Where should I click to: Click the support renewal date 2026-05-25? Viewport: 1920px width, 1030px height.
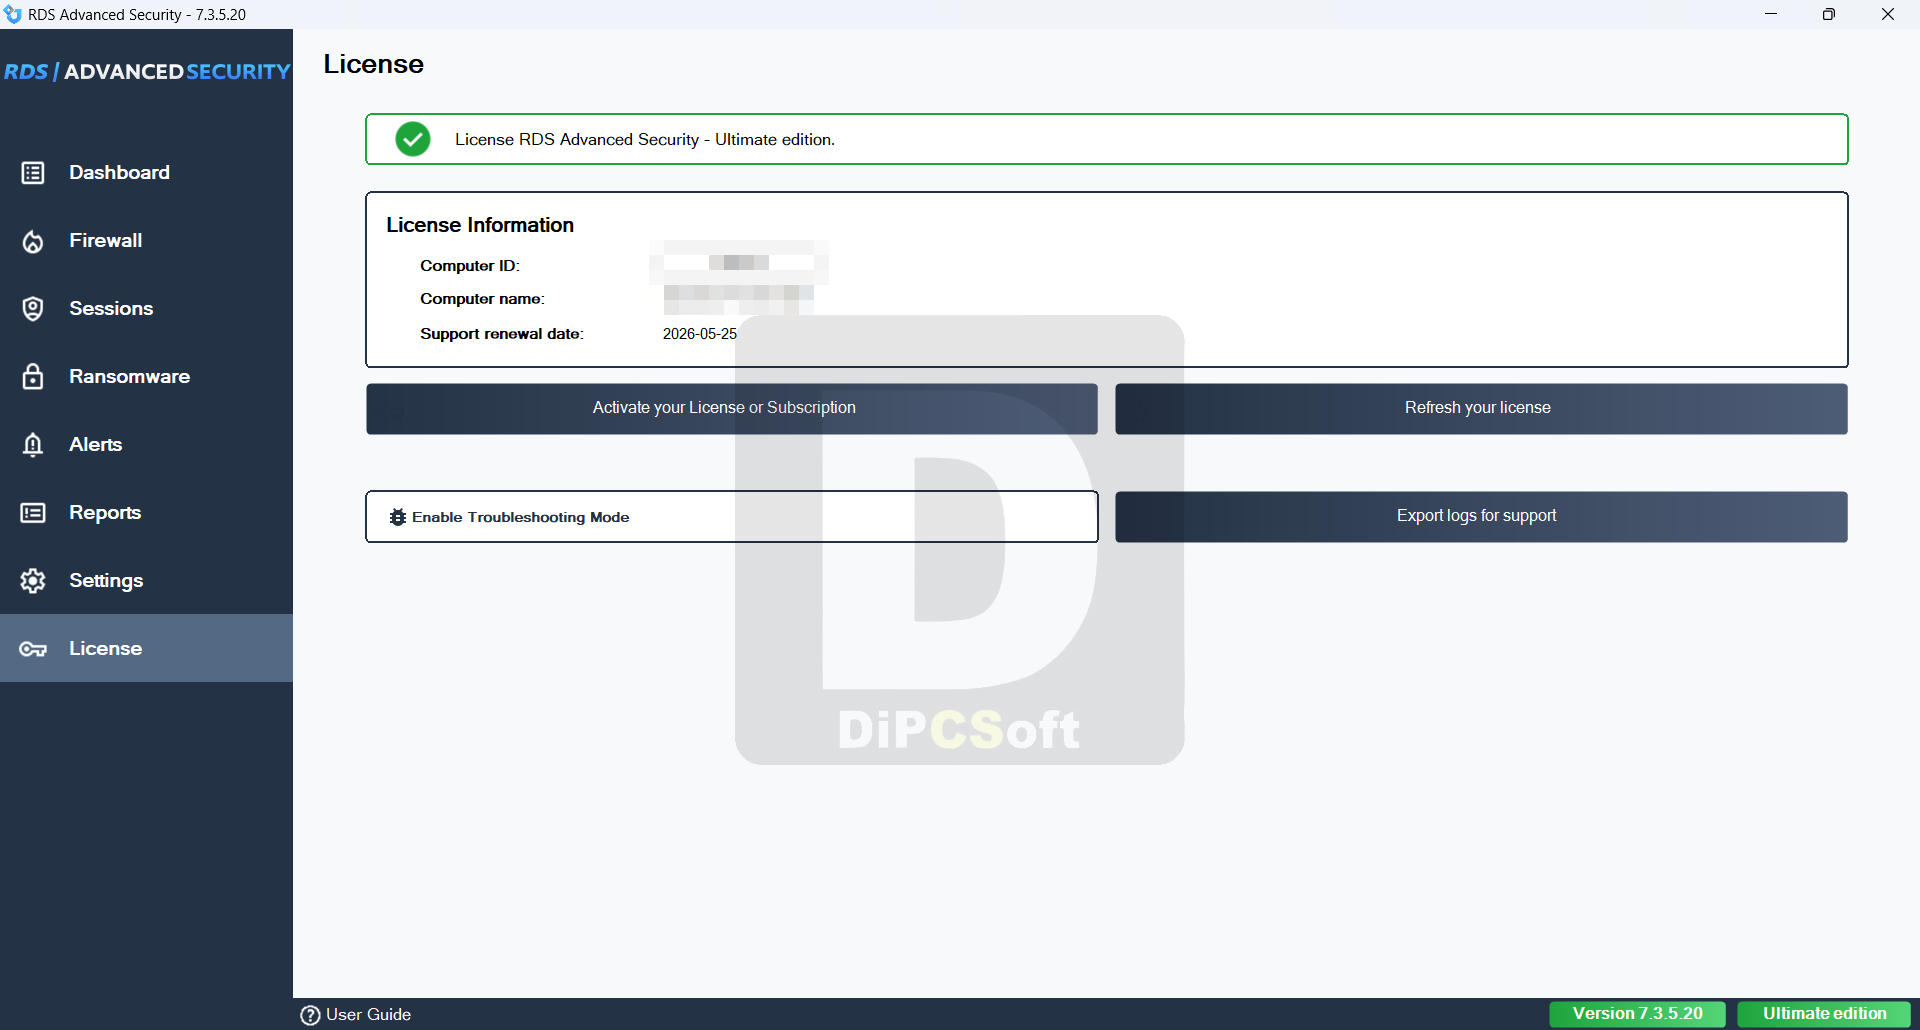point(699,334)
